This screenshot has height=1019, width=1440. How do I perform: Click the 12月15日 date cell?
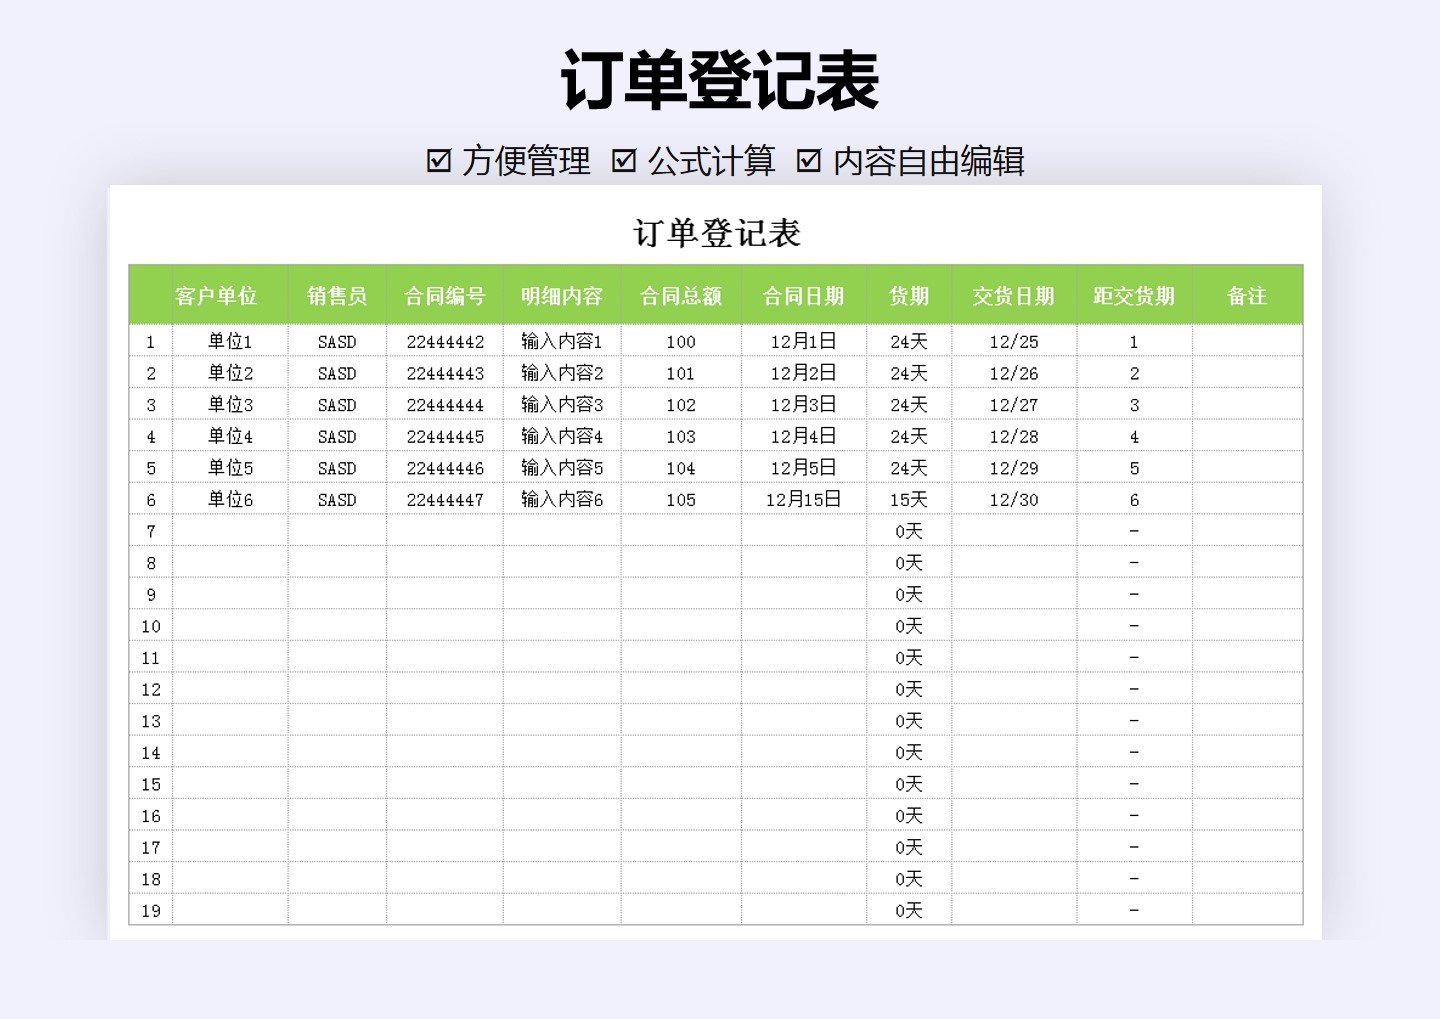pyautogui.click(x=805, y=499)
